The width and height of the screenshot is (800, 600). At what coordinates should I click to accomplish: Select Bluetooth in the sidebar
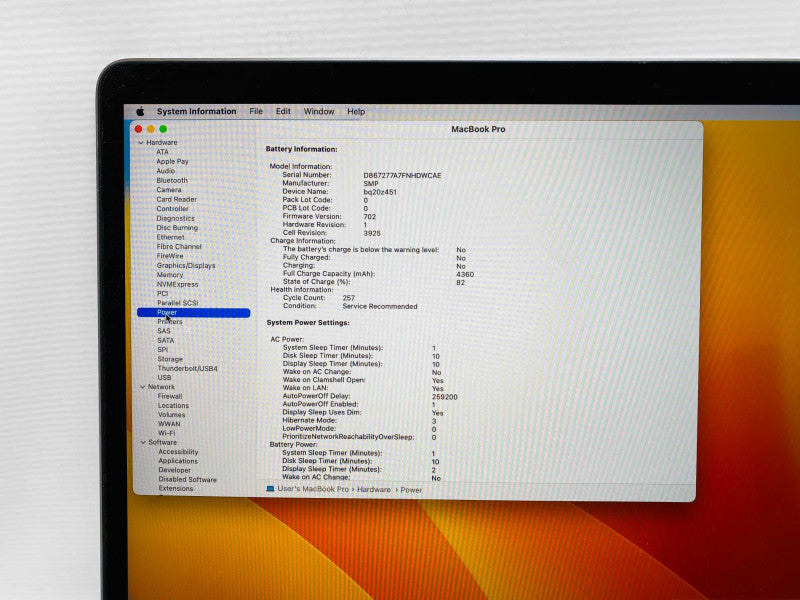point(172,180)
